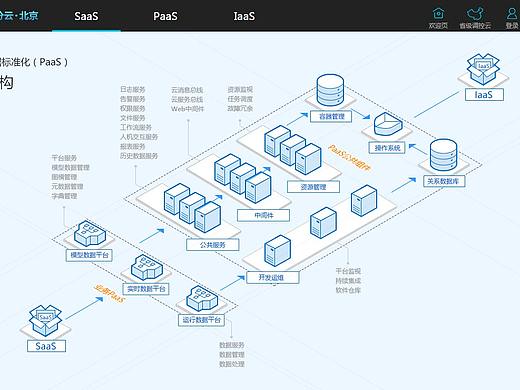The width and height of the screenshot is (520, 390).
Task: Click the 人机交互服务 text
Action: 139,137
